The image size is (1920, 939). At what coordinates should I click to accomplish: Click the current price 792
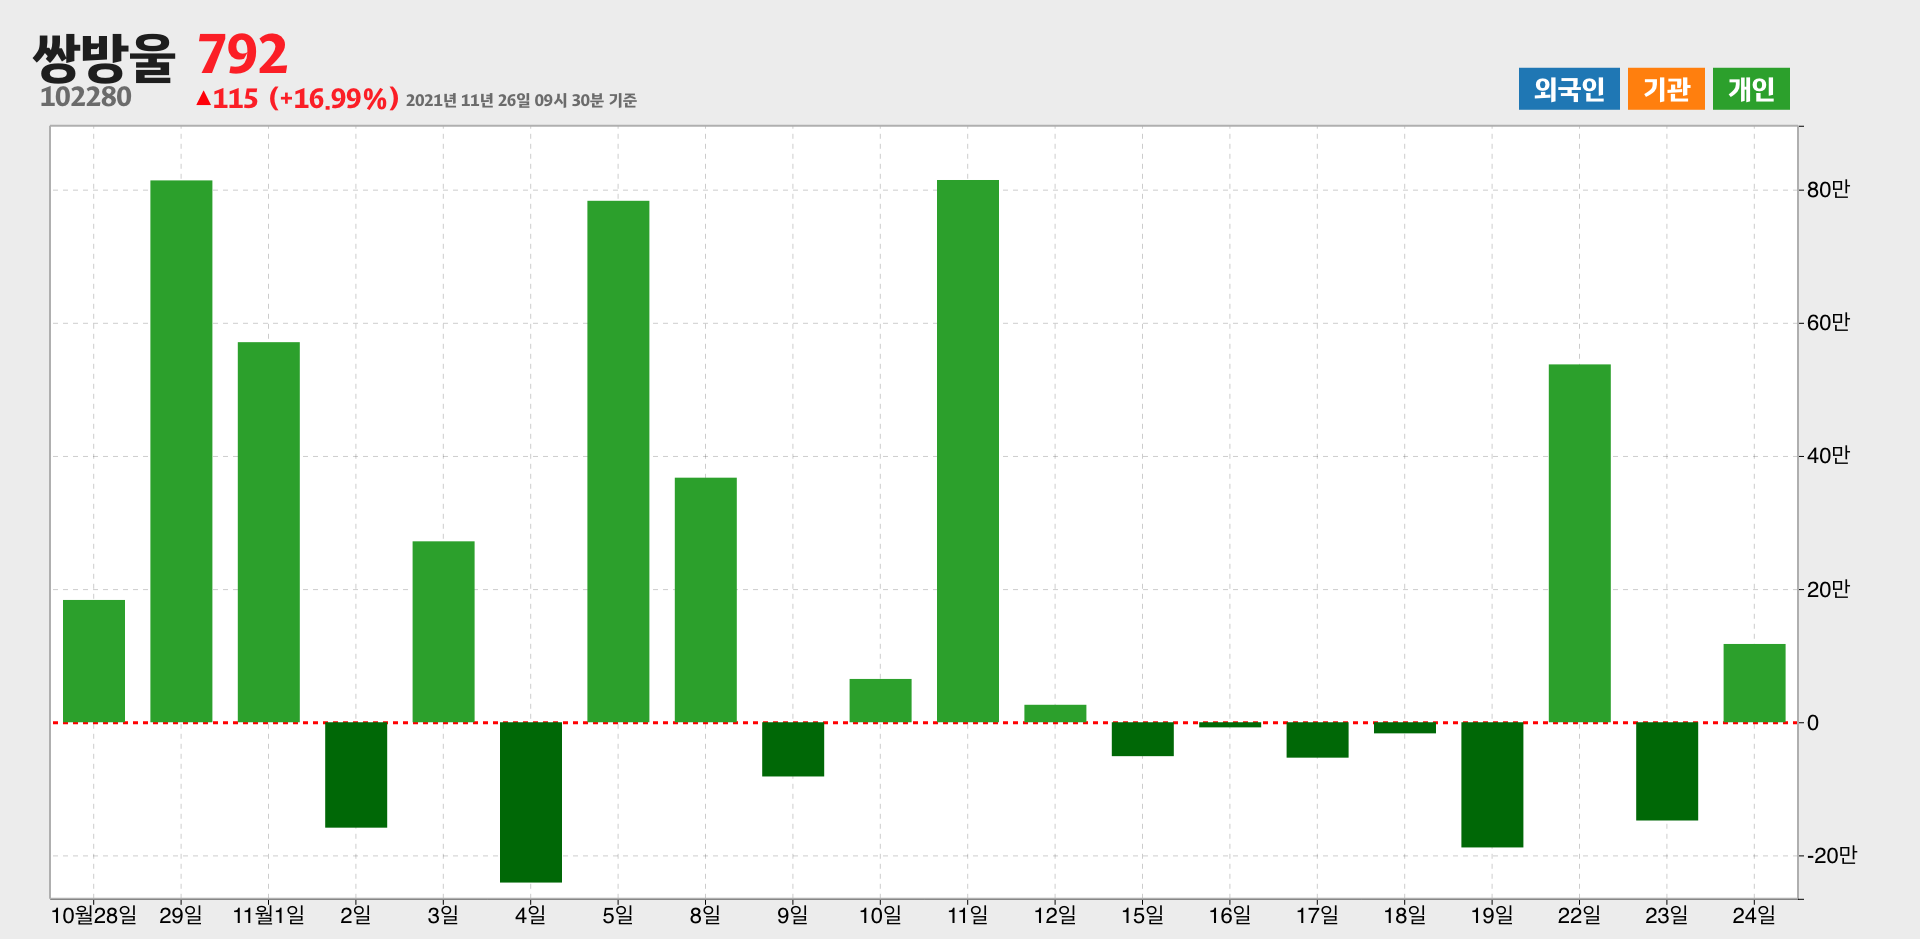tap(243, 55)
